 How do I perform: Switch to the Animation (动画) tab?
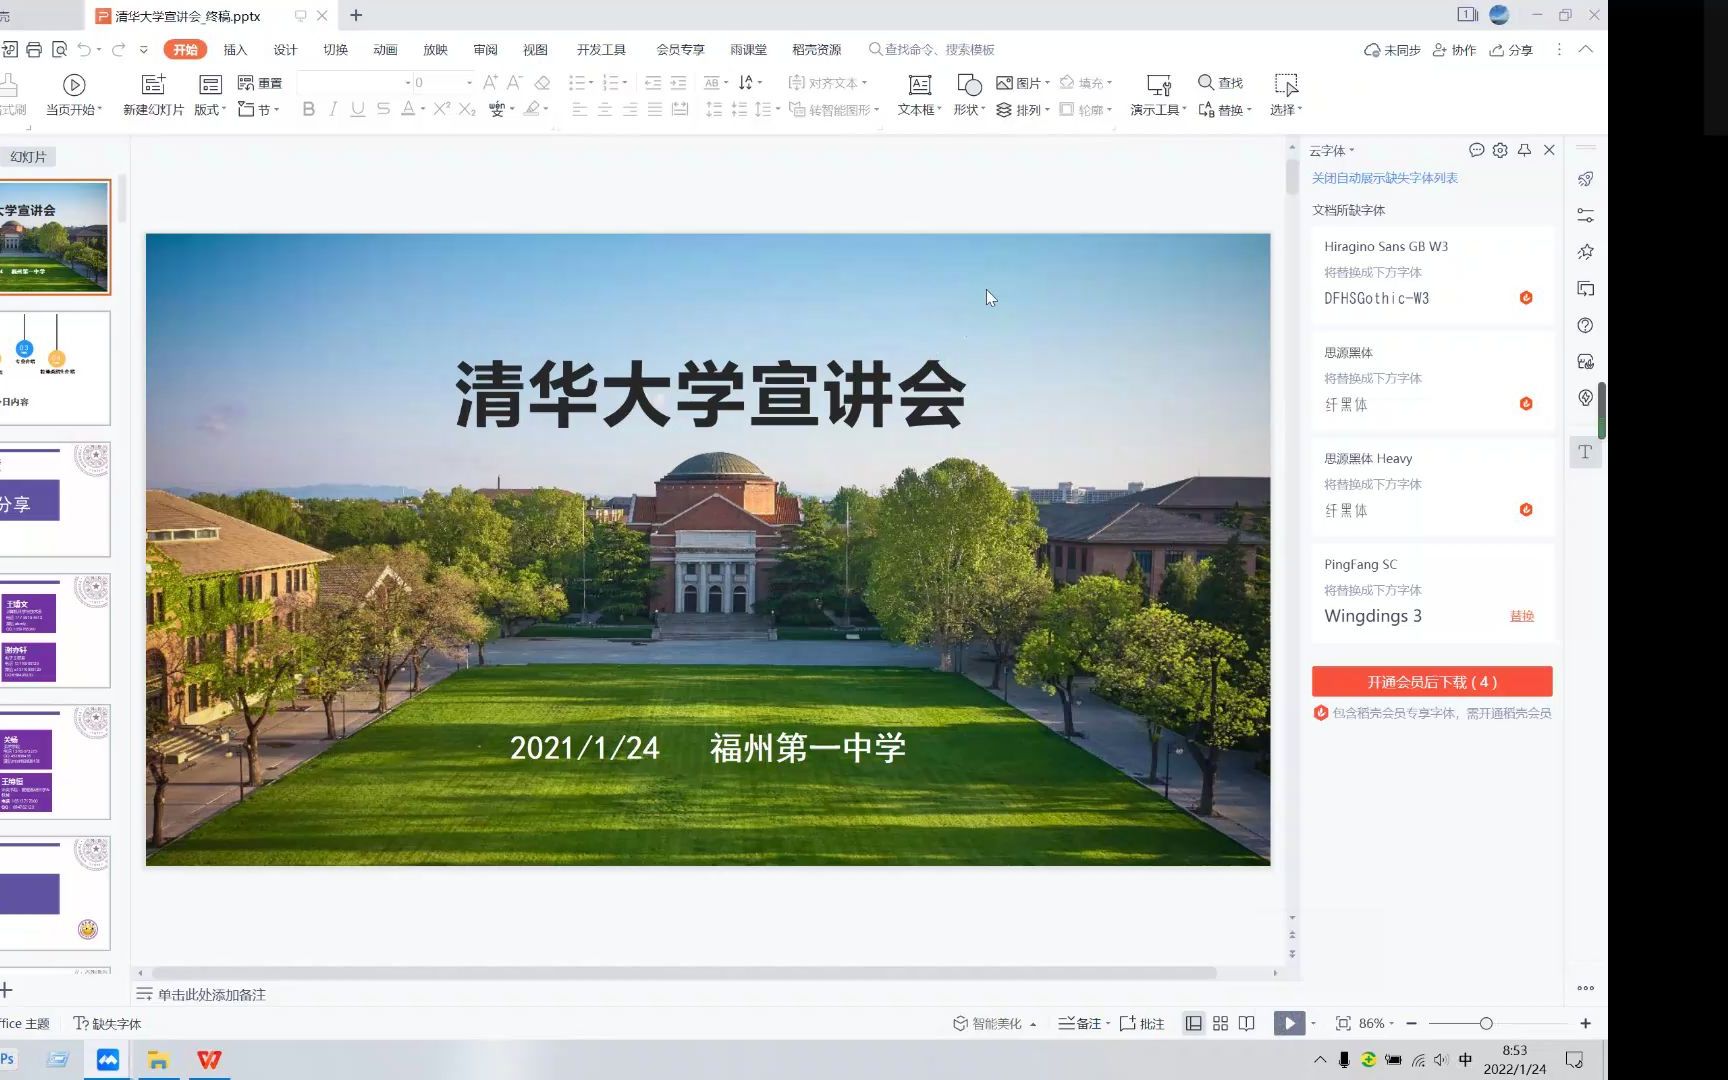pos(385,50)
